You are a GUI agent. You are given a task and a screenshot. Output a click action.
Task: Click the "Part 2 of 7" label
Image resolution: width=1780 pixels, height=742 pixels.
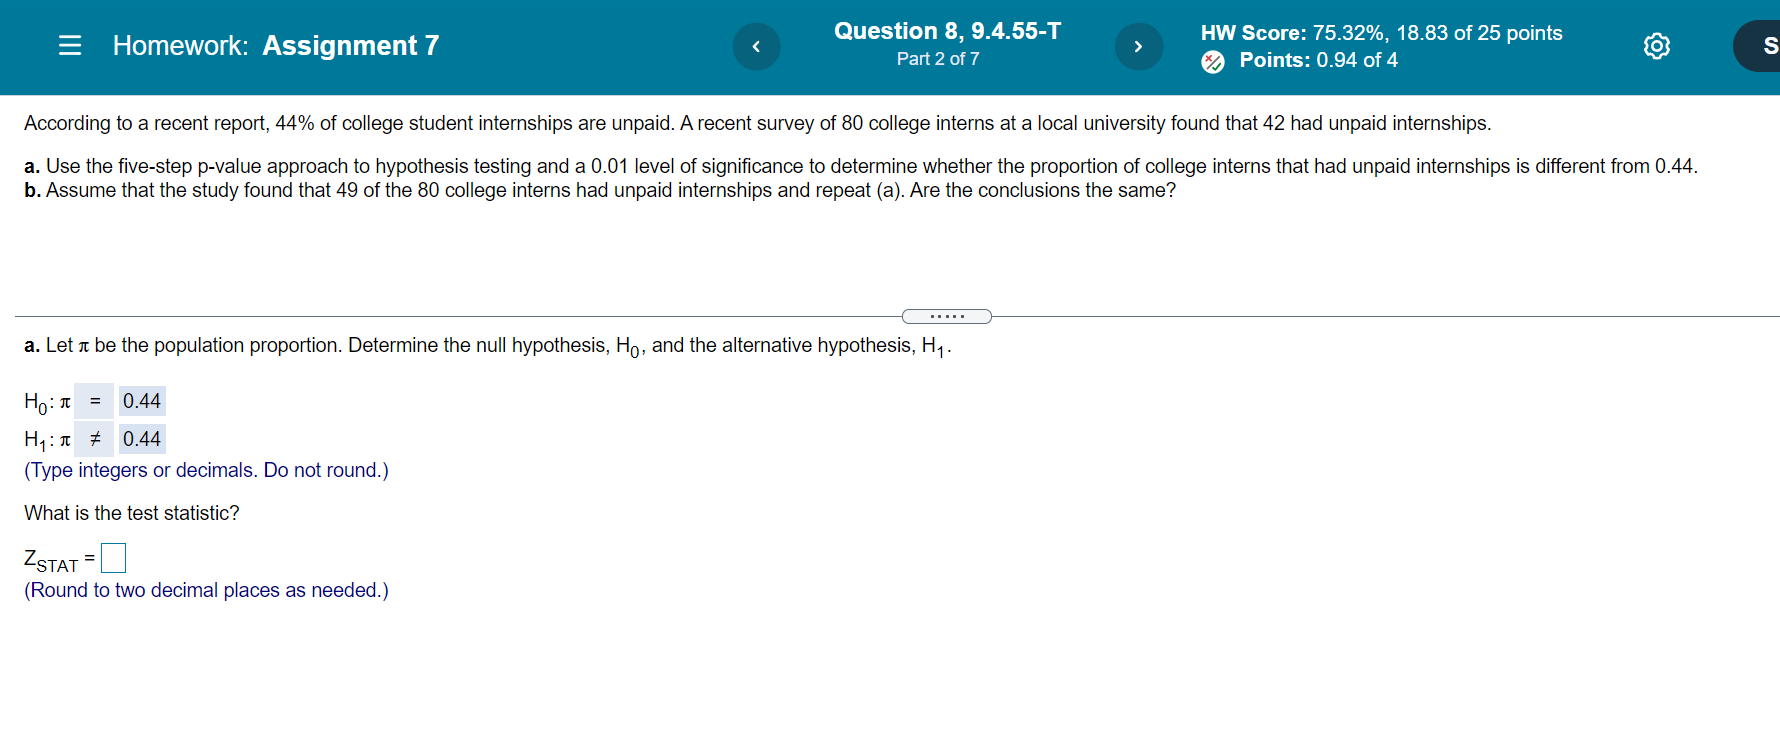[938, 59]
